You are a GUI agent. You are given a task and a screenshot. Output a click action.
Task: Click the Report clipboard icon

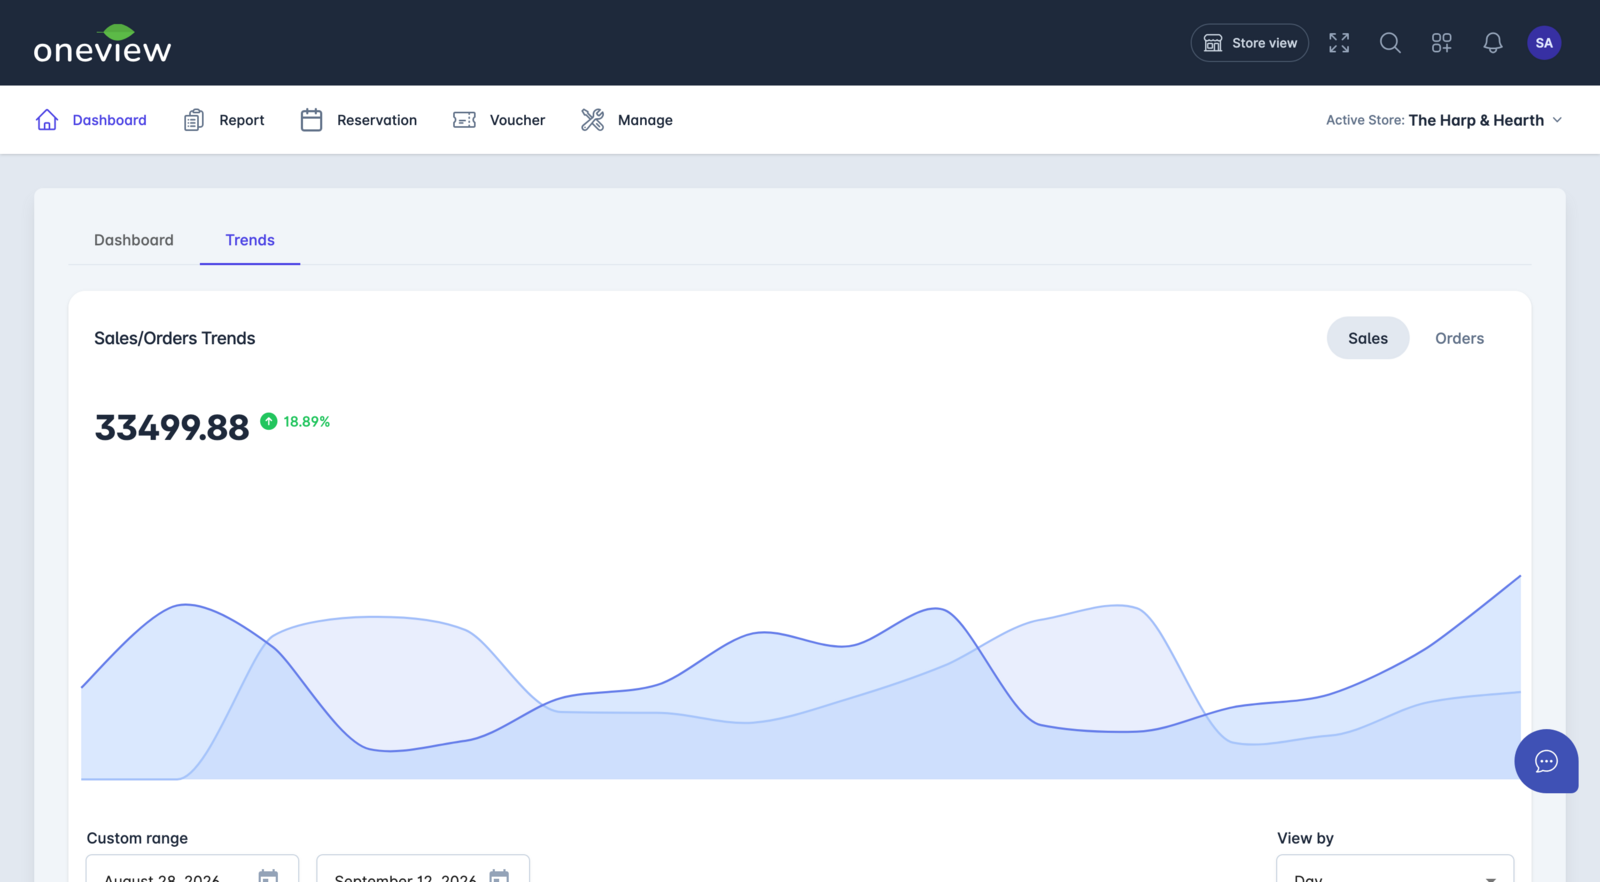coord(194,120)
